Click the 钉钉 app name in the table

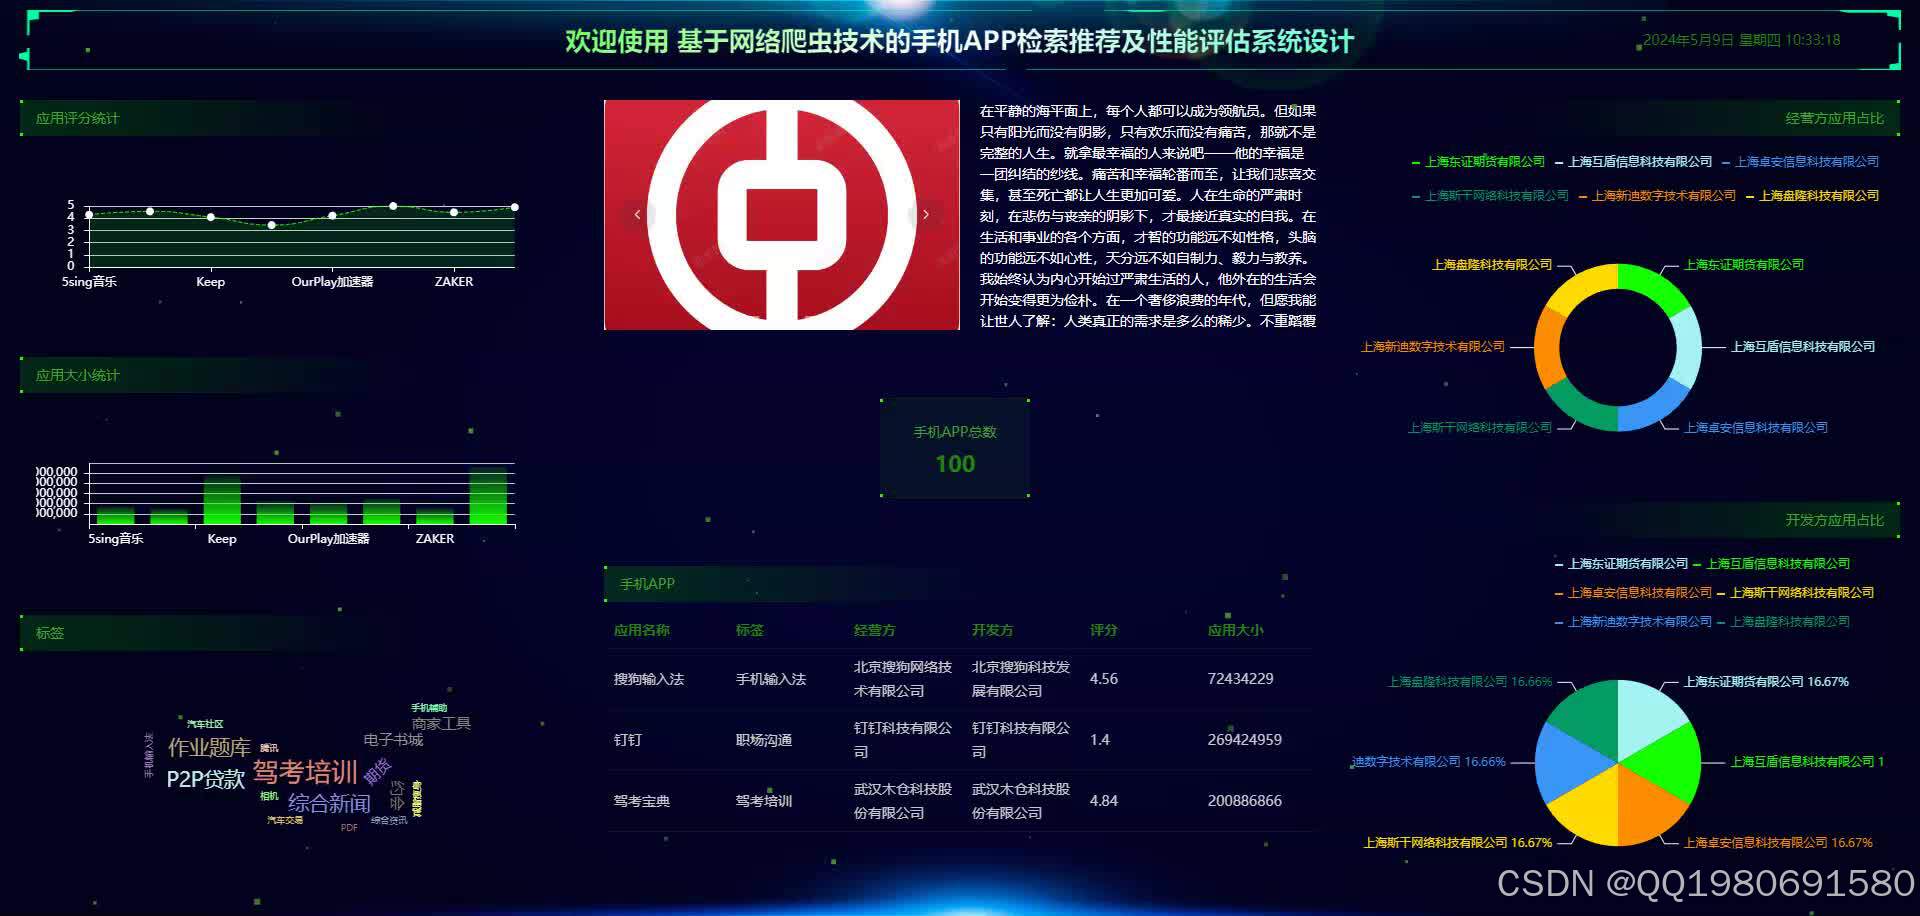pyautogui.click(x=627, y=739)
